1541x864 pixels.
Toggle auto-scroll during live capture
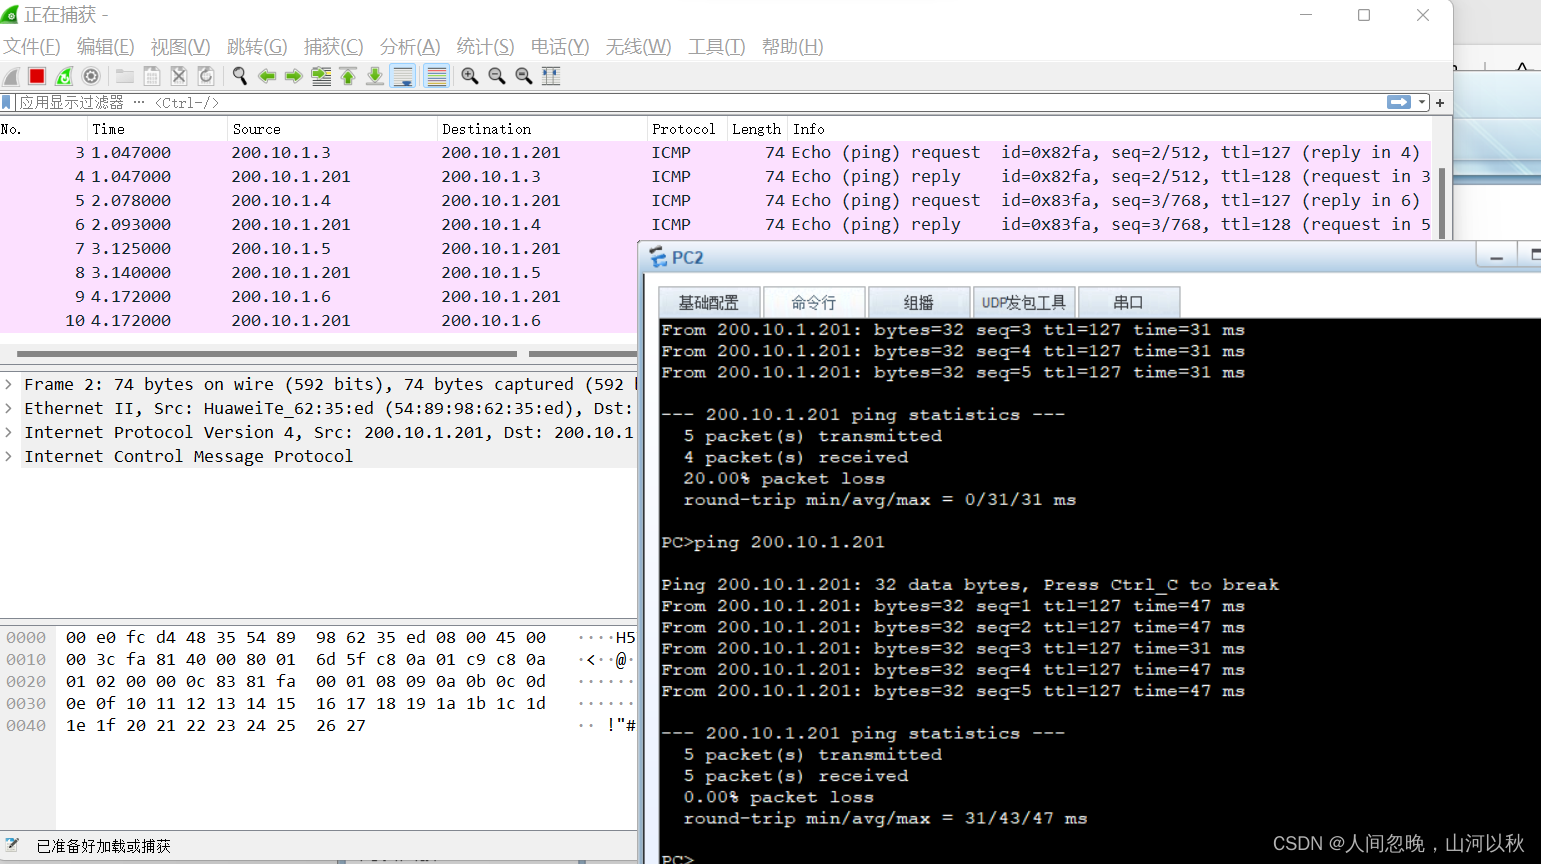403,76
